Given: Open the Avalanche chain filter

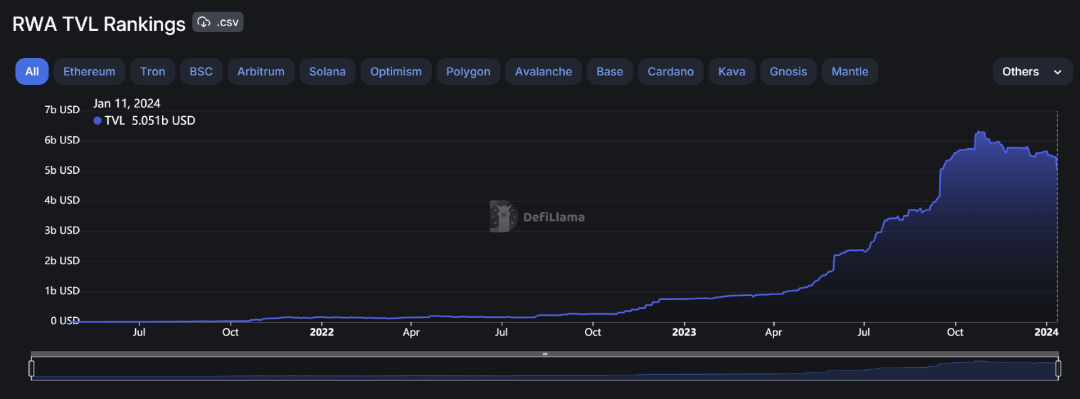Looking at the screenshot, I should click(543, 72).
